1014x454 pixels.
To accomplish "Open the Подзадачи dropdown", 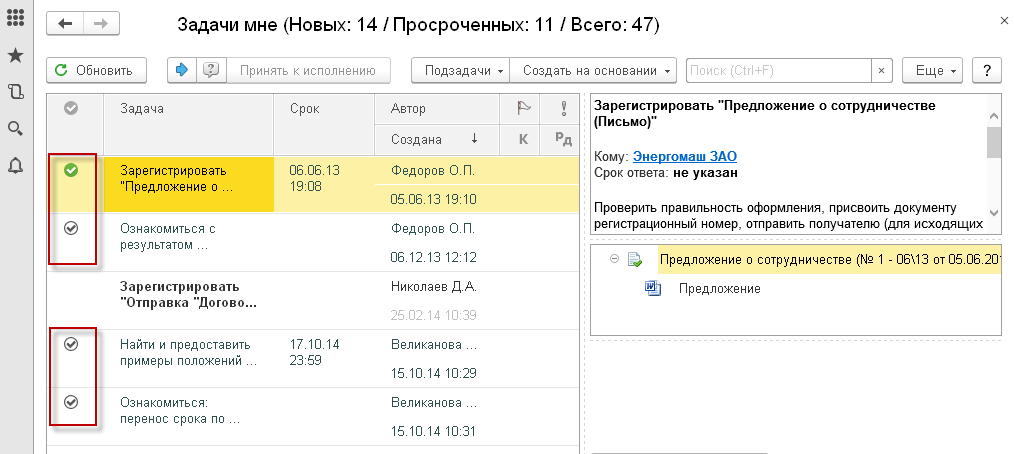I will (x=461, y=71).
